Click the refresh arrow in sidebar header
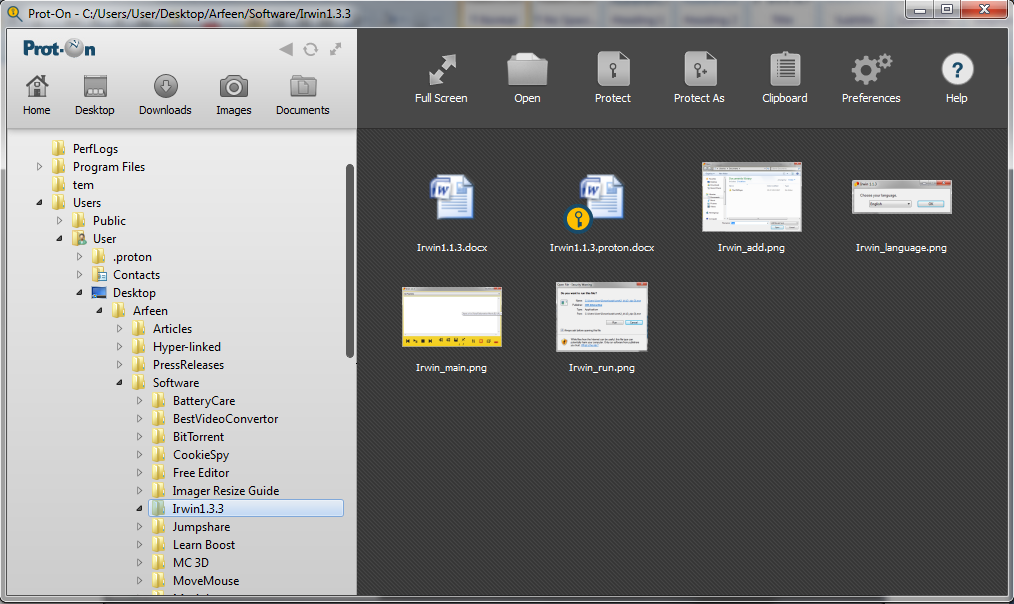This screenshot has width=1014, height=604. 311,49
